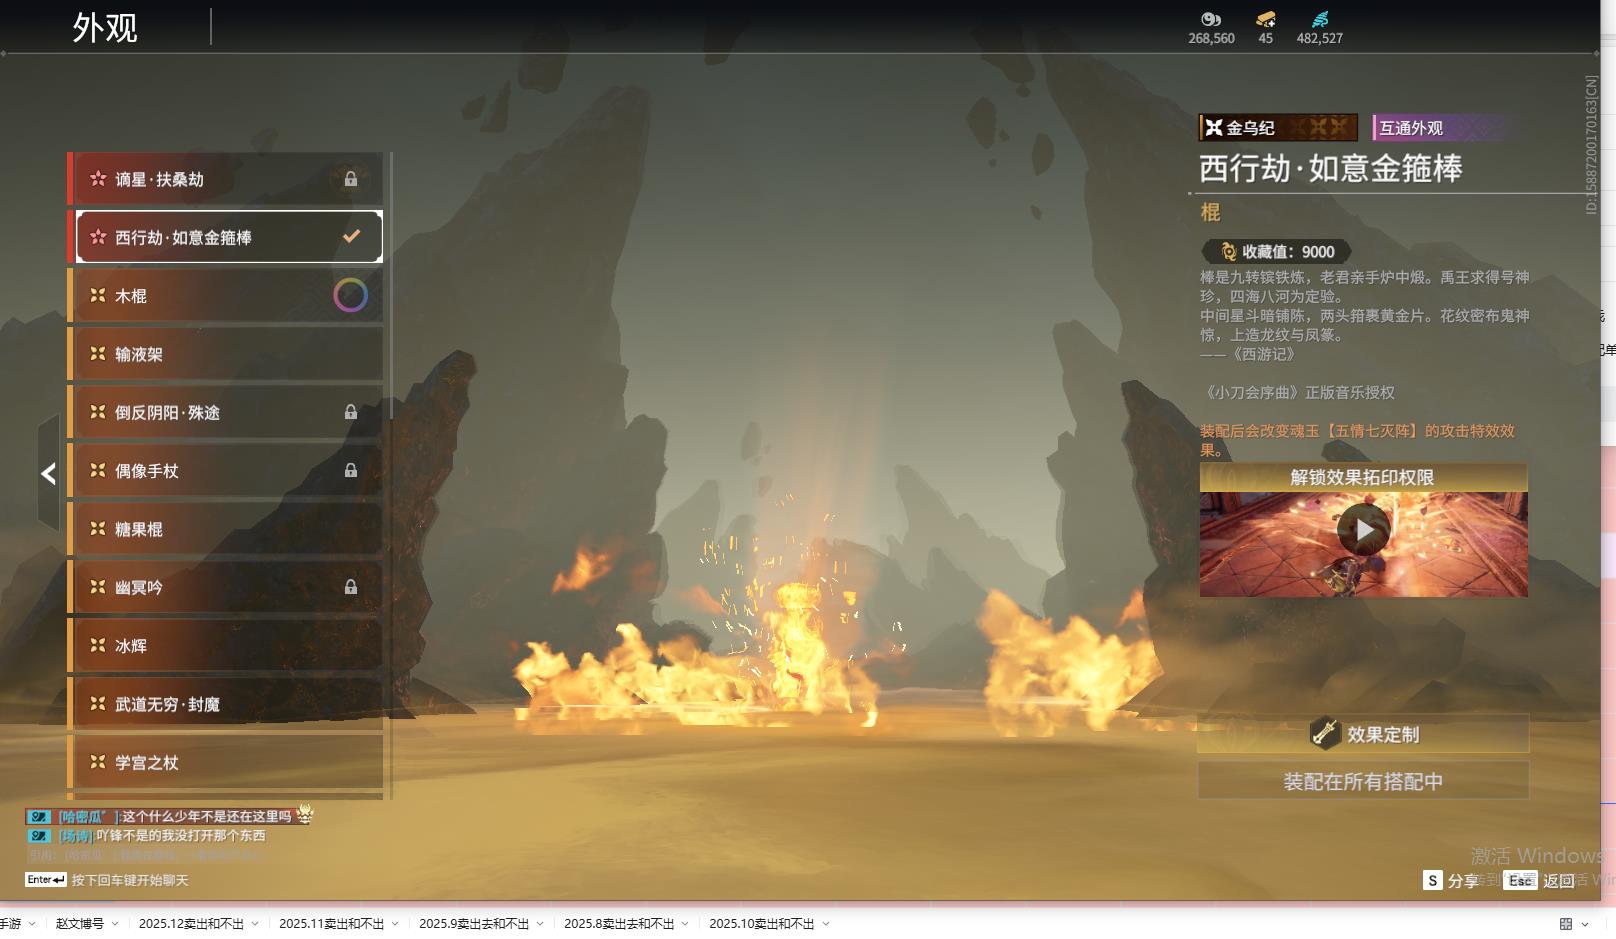Viewport: 1616px width, 939px height.
Task: Click the cross icon beside 学宫之杖
Action: pos(98,761)
